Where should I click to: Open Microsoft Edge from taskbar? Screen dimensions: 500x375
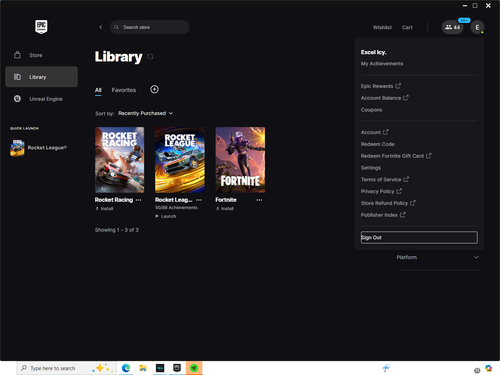126,368
